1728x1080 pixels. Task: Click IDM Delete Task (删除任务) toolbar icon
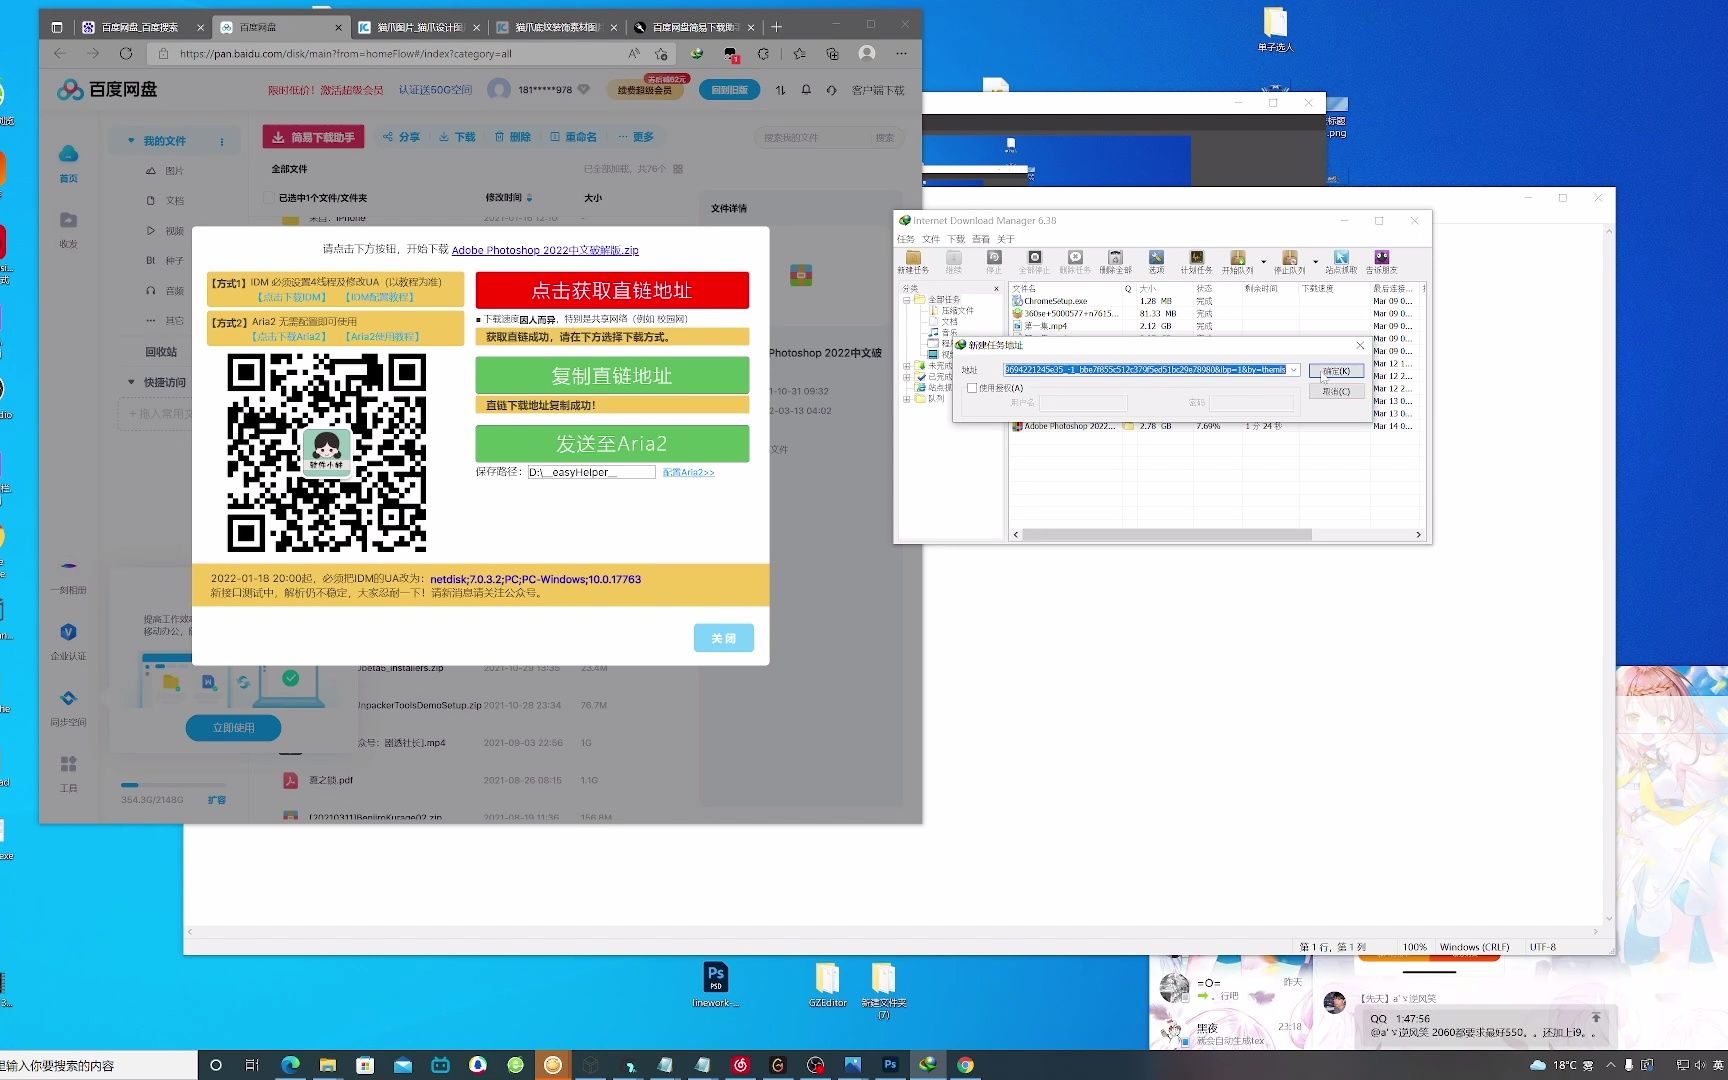[x=1075, y=262]
